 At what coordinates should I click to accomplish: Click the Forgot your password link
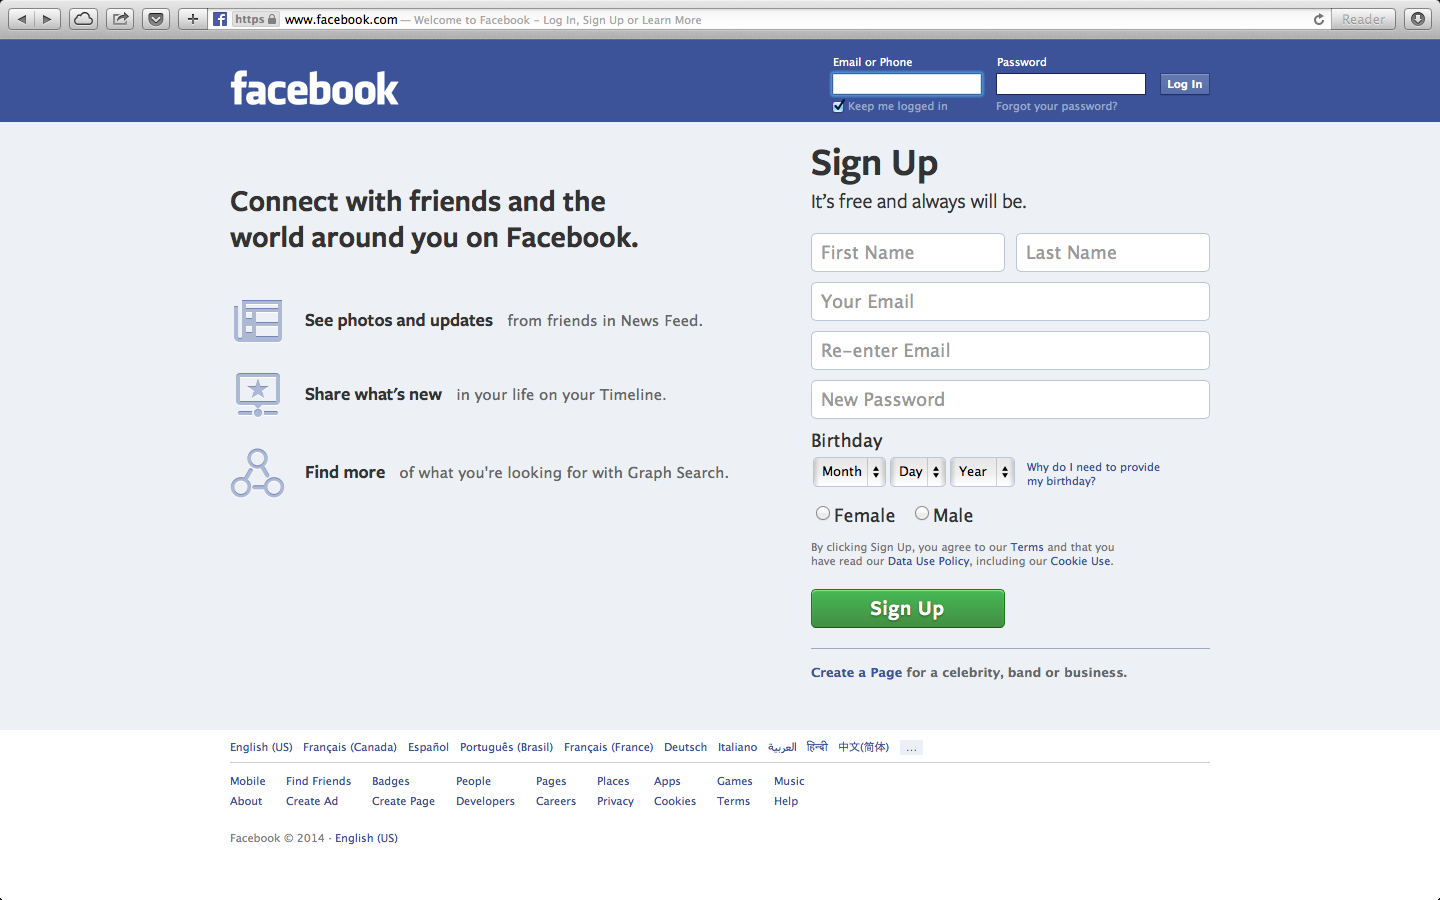click(x=1057, y=106)
